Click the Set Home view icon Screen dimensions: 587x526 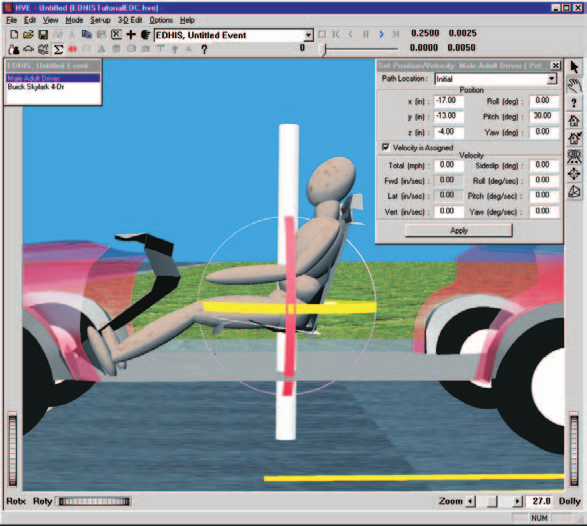point(574,138)
